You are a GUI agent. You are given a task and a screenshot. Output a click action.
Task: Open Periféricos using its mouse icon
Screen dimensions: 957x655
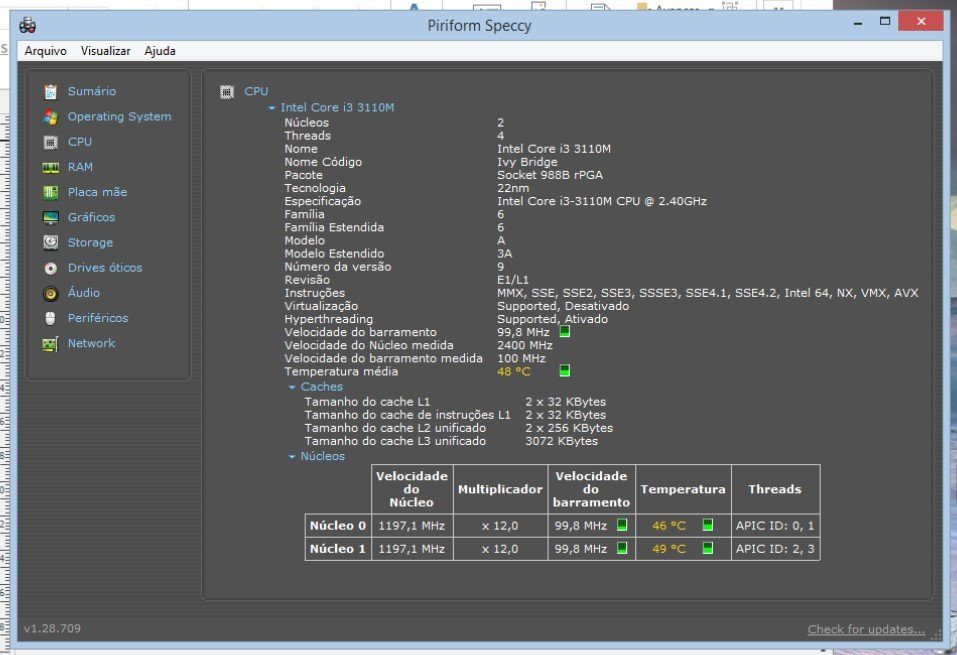click(51, 318)
